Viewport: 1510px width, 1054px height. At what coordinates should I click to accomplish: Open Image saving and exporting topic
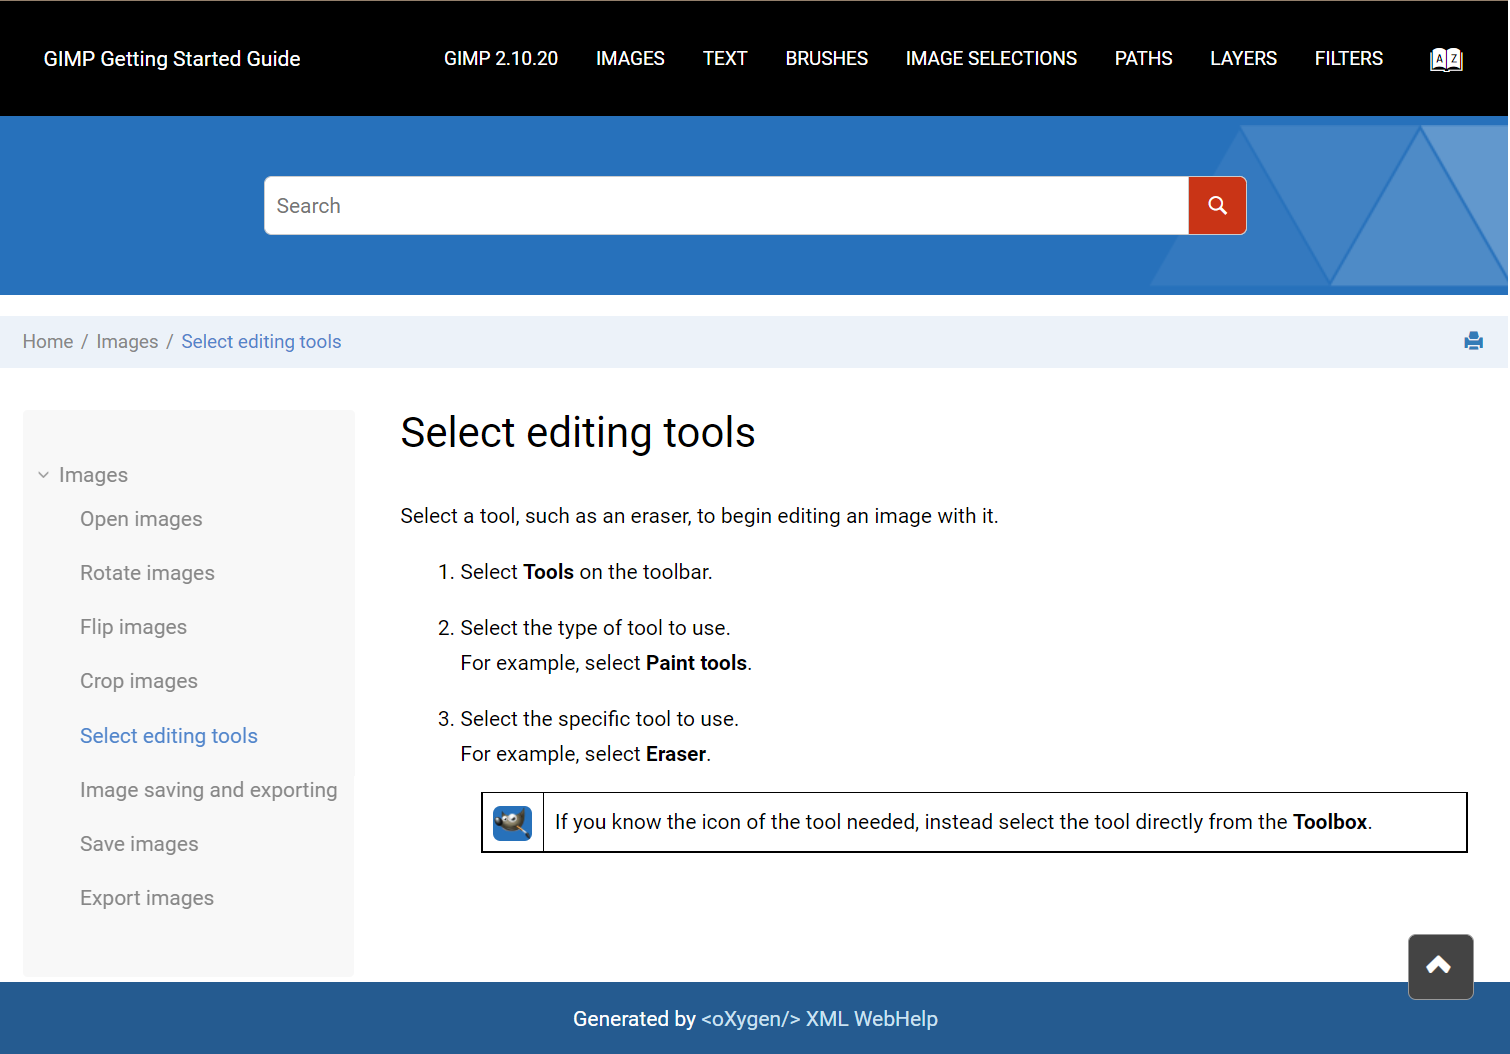(x=209, y=790)
